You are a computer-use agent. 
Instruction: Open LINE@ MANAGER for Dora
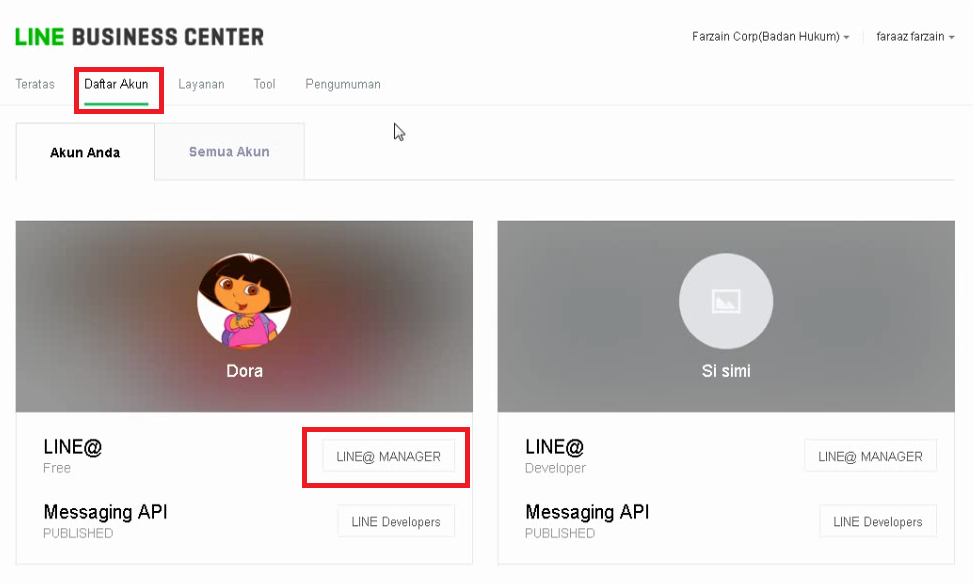click(388, 457)
